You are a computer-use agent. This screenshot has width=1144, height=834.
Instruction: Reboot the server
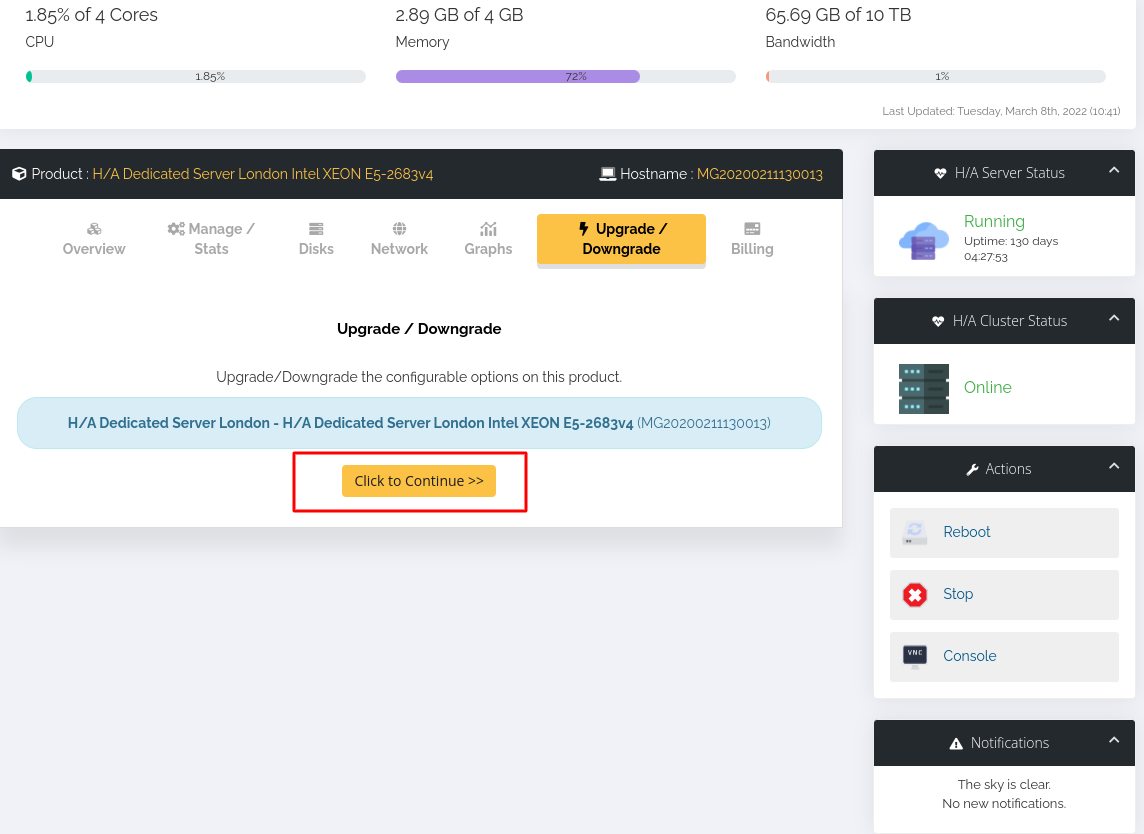click(1004, 533)
